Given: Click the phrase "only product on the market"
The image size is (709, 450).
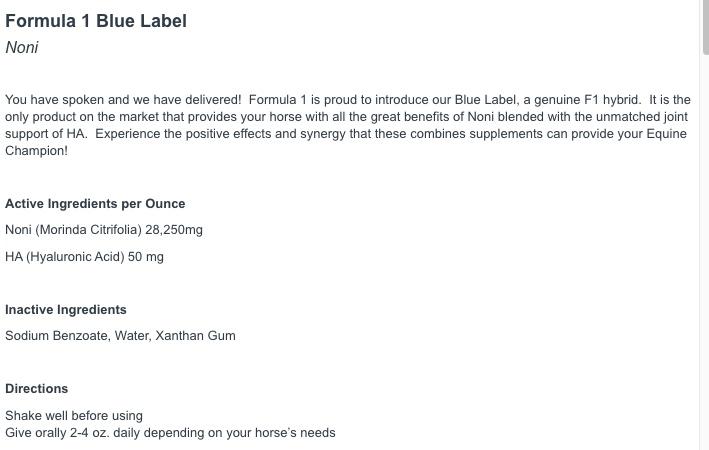Looking at the screenshot, I should pyautogui.click(x=82, y=117).
